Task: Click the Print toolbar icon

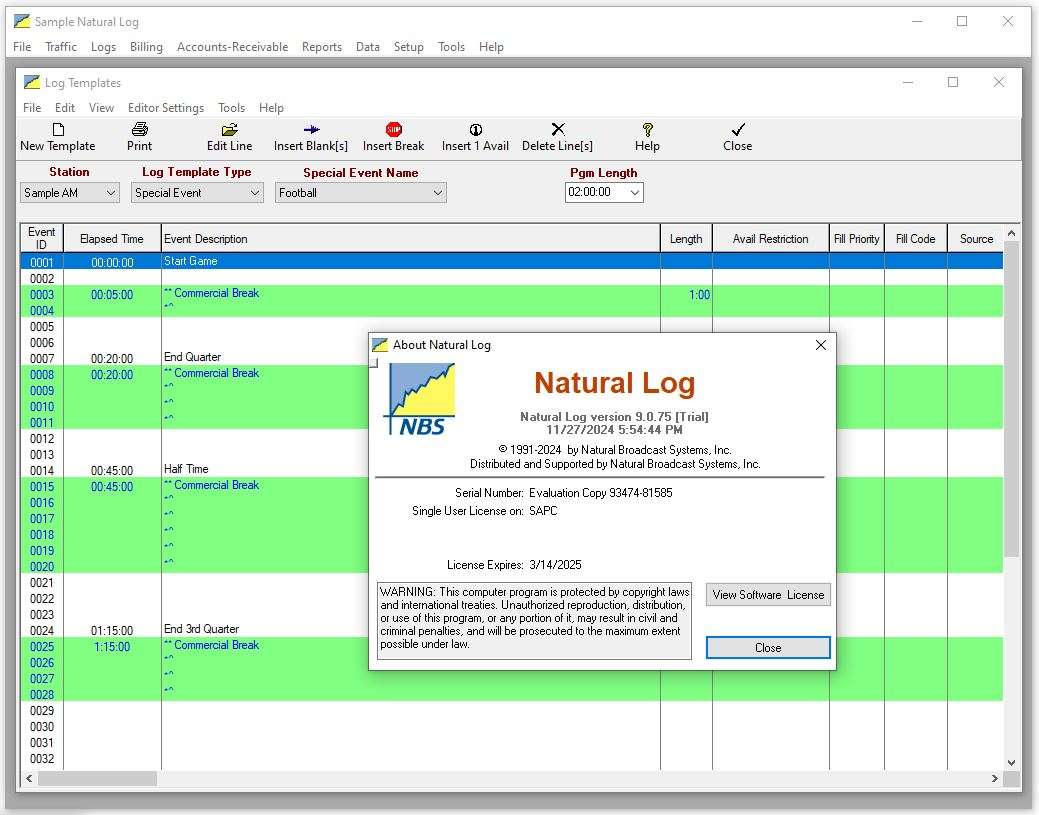Action: (x=140, y=130)
